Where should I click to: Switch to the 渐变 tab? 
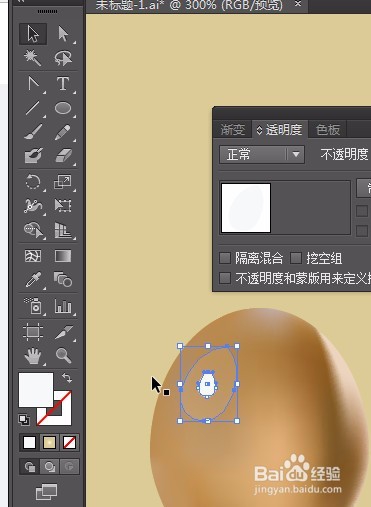point(232,129)
